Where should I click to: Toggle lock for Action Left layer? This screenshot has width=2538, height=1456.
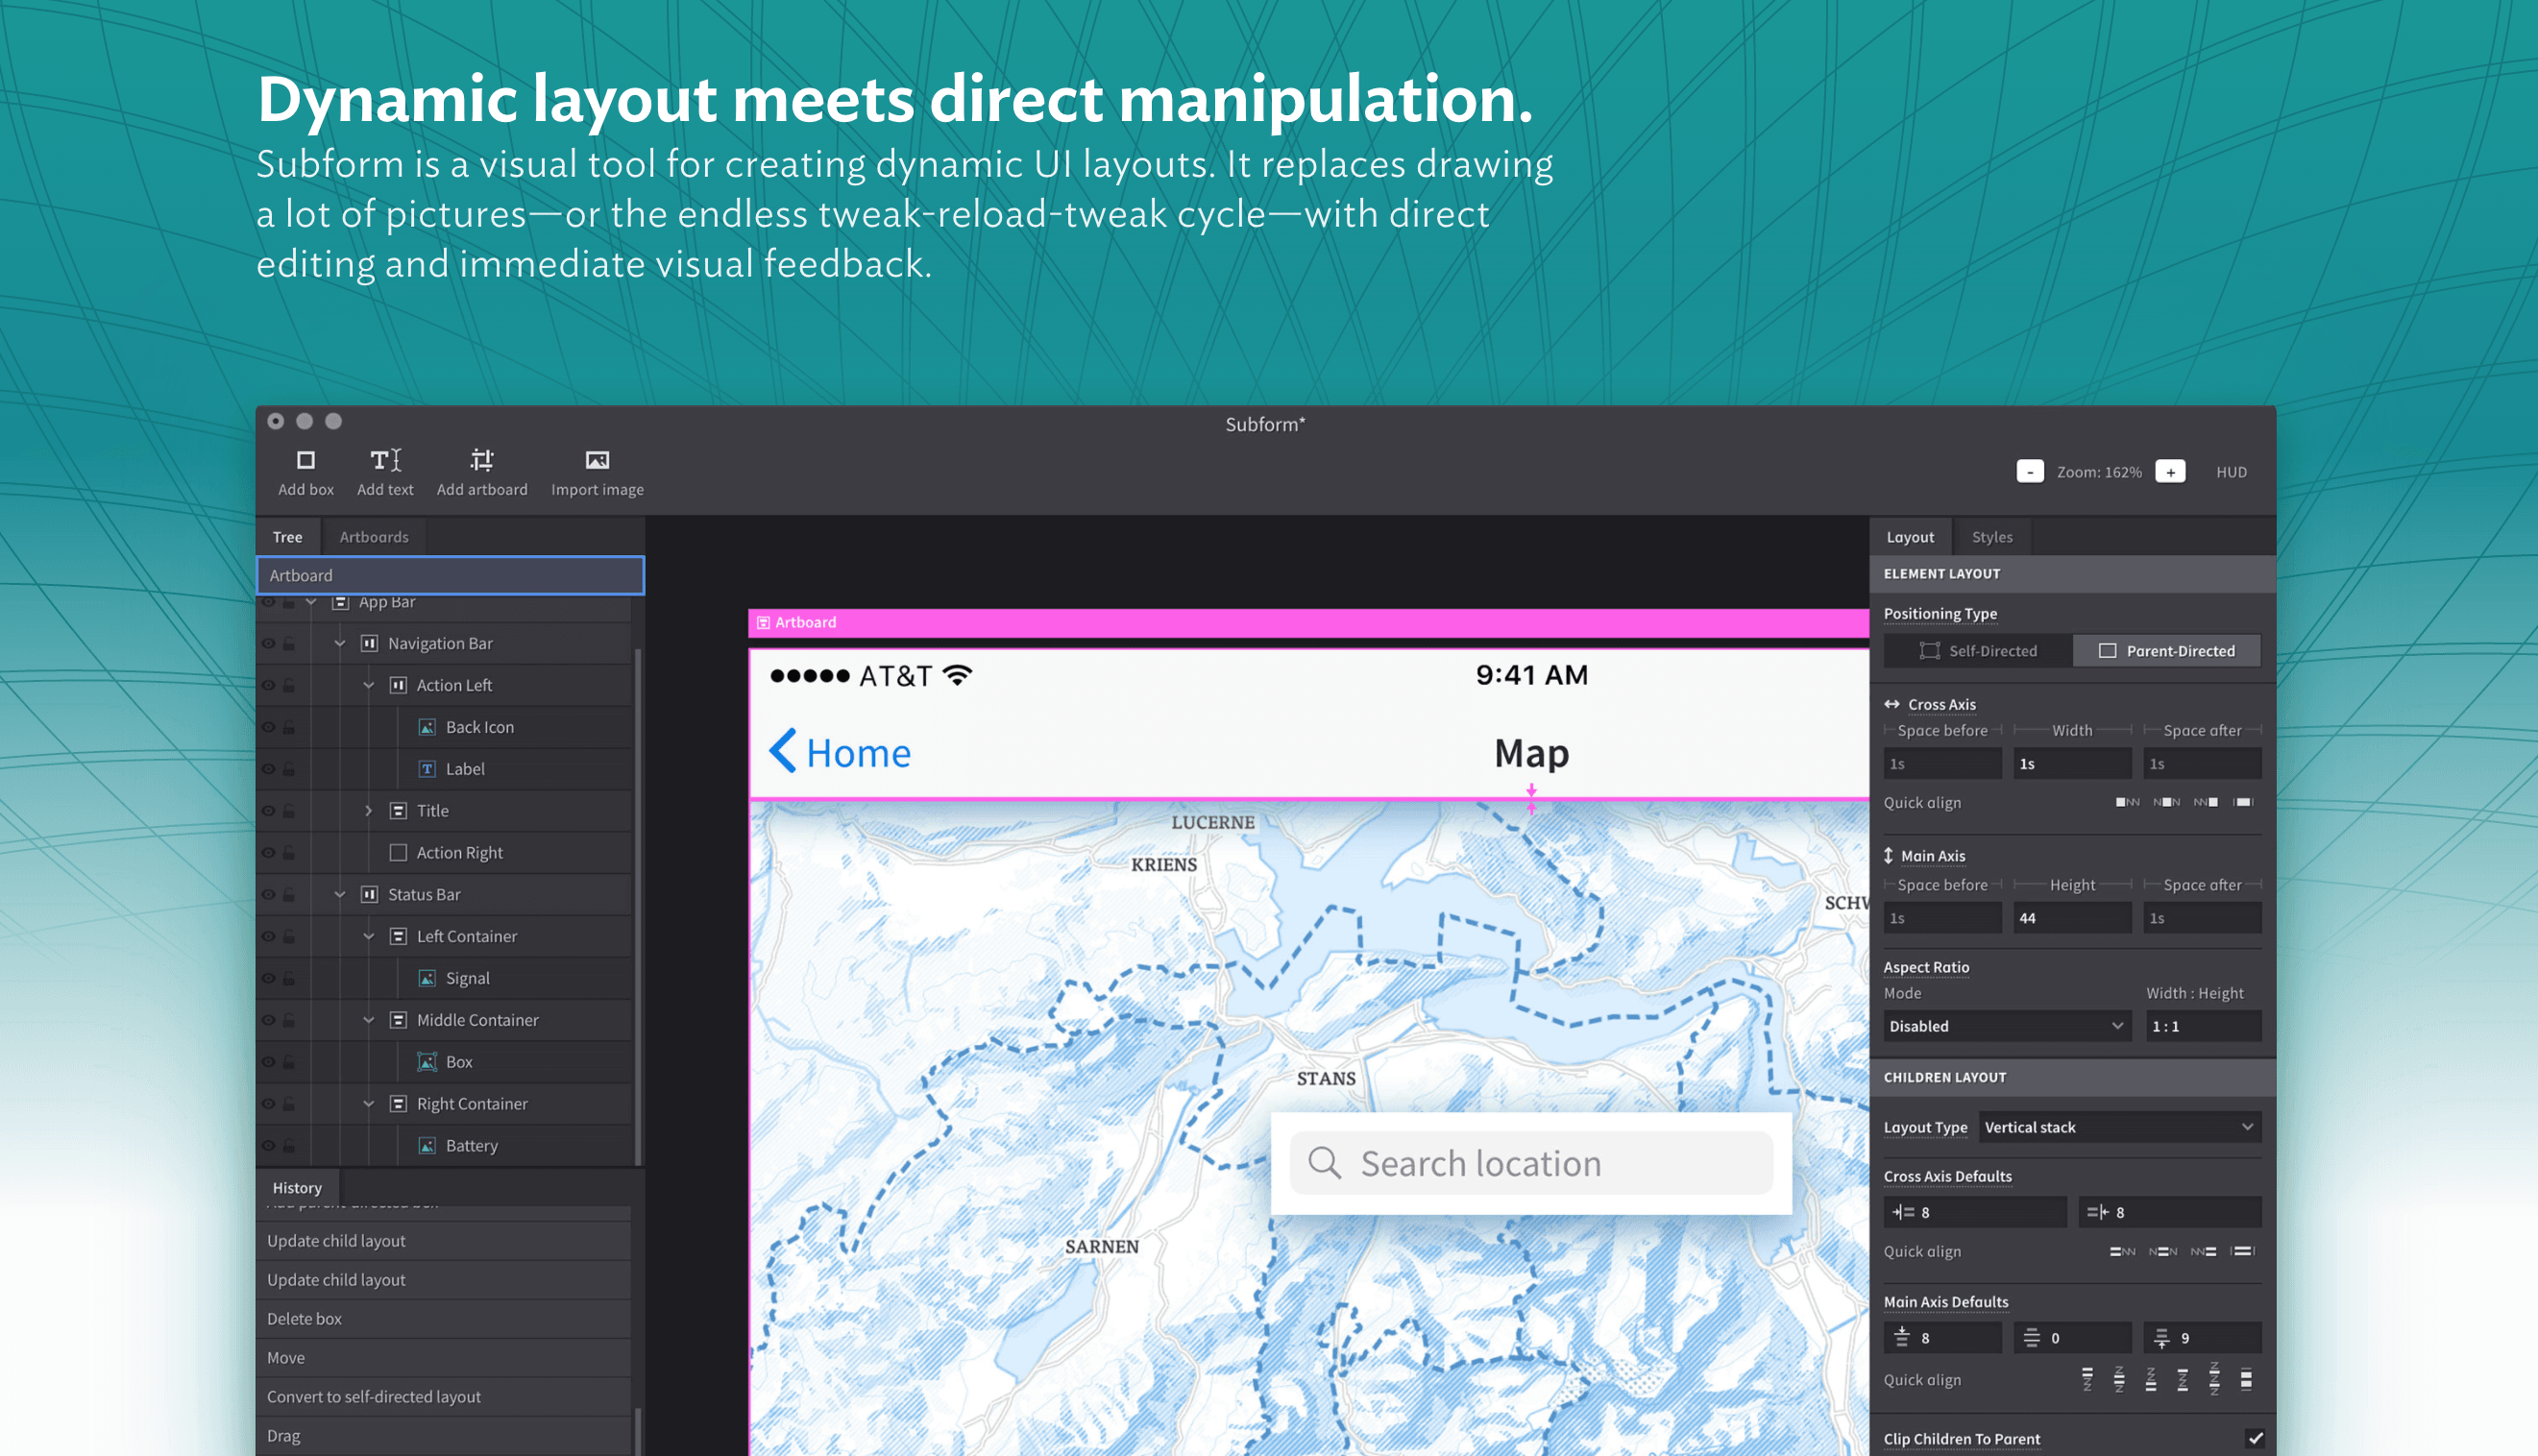(289, 685)
